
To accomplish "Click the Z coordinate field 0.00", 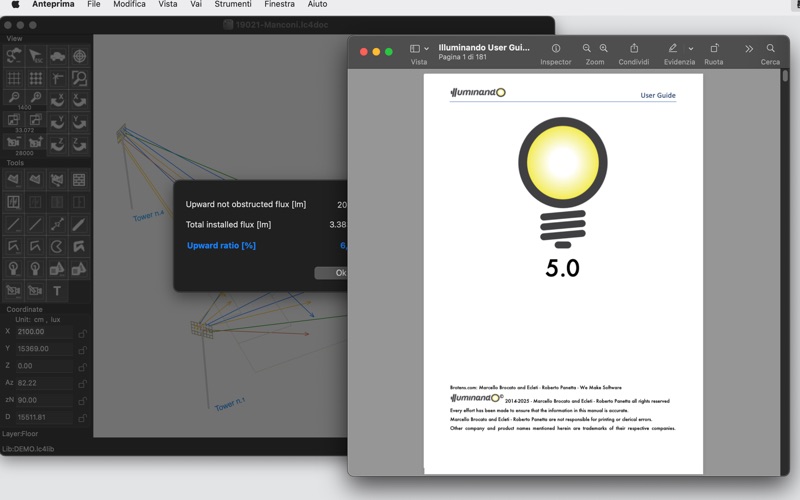I will (44, 366).
